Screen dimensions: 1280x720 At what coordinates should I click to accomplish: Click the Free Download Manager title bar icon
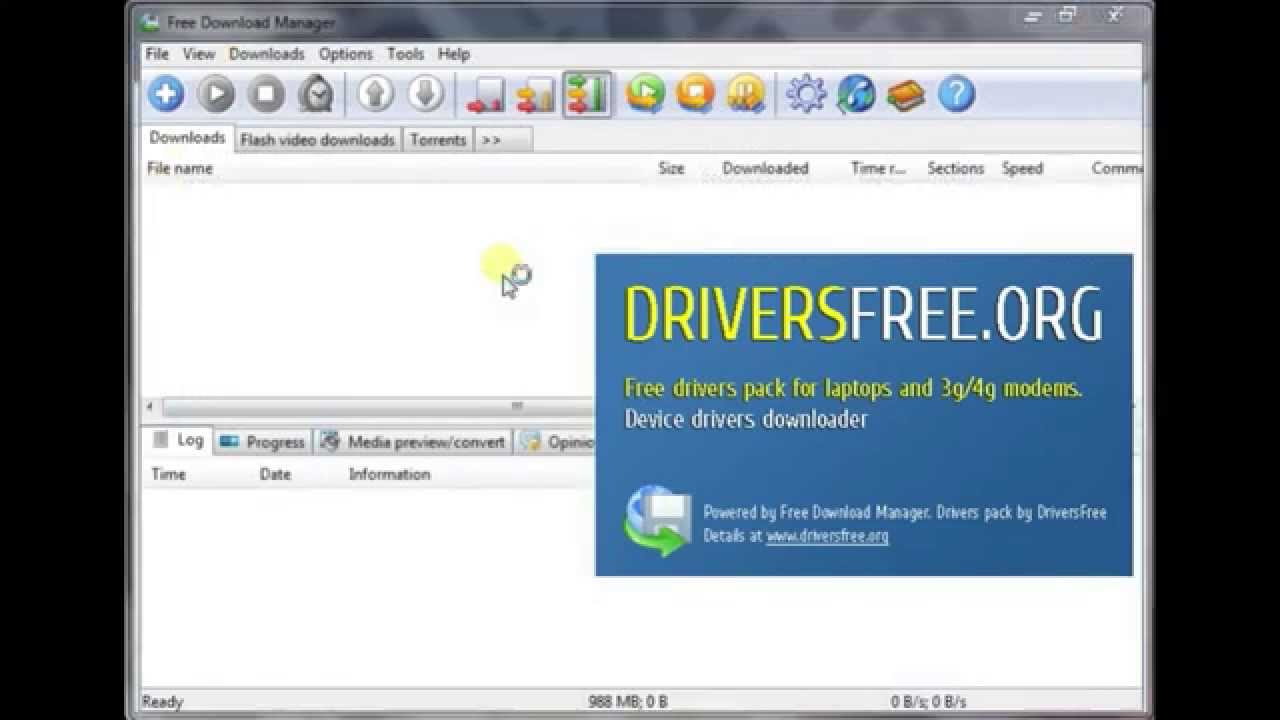pyautogui.click(x=149, y=22)
